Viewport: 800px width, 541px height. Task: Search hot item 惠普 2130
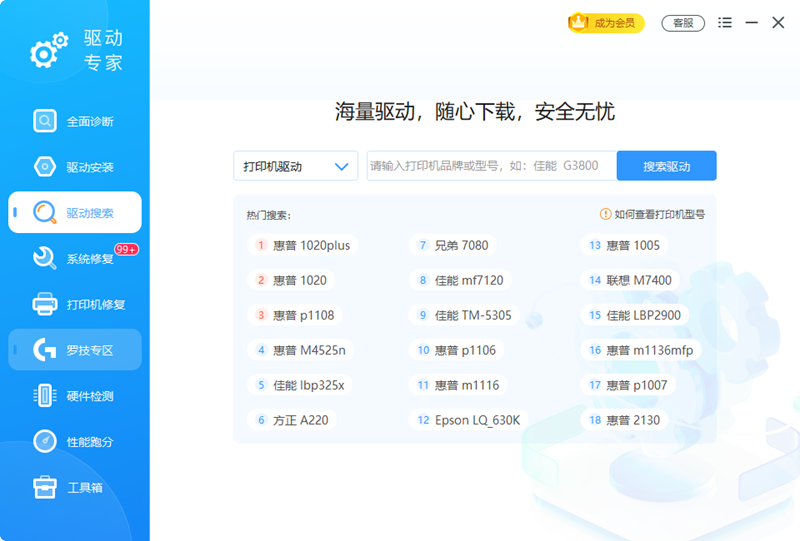[x=624, y=420]
